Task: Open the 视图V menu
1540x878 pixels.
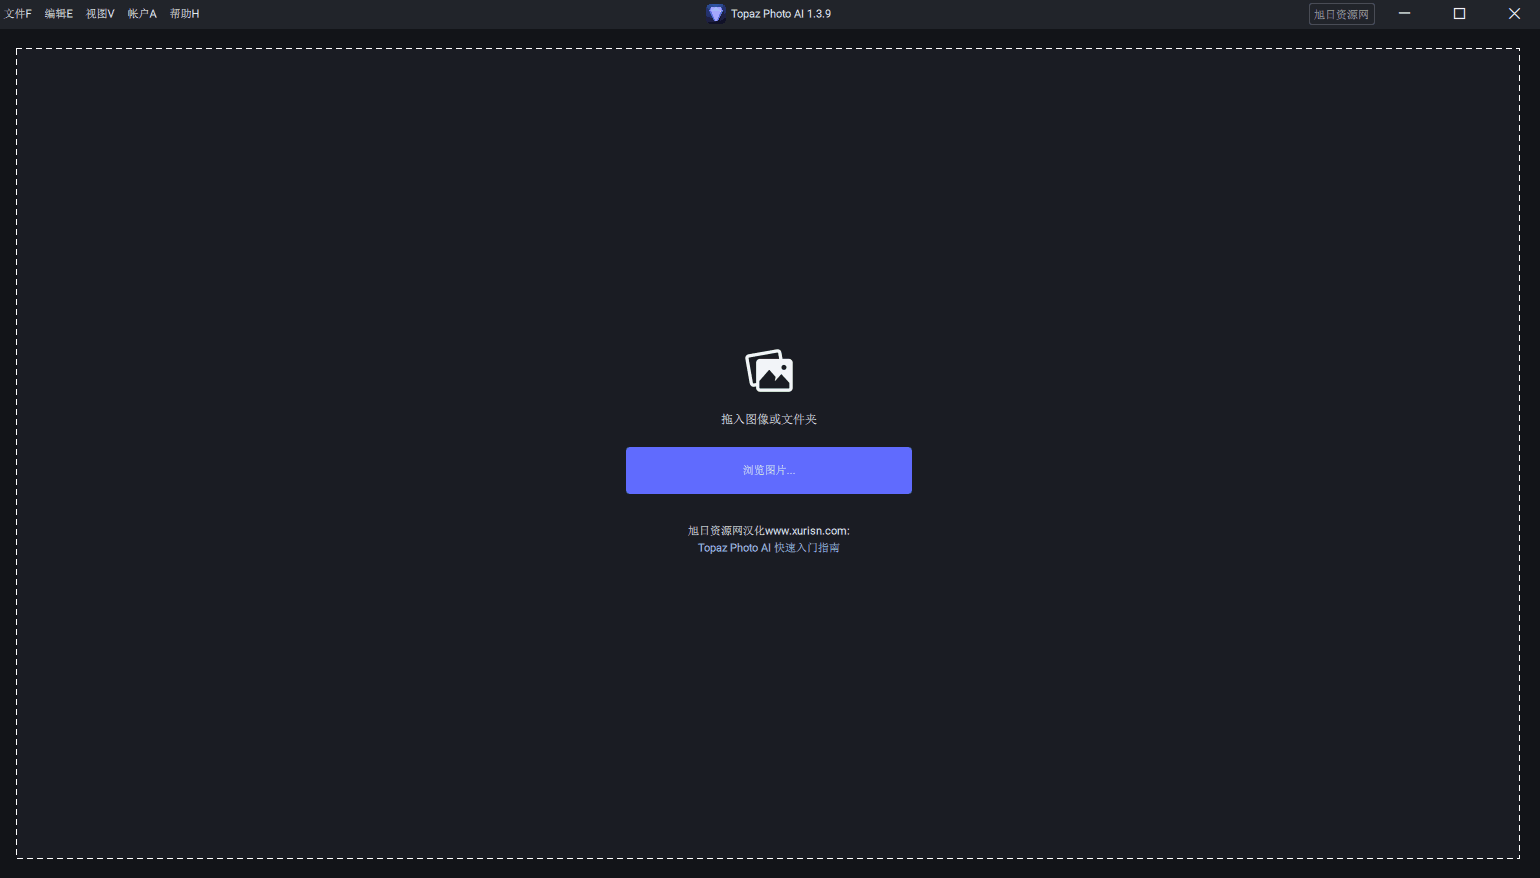Action: (x=100, y=14)
